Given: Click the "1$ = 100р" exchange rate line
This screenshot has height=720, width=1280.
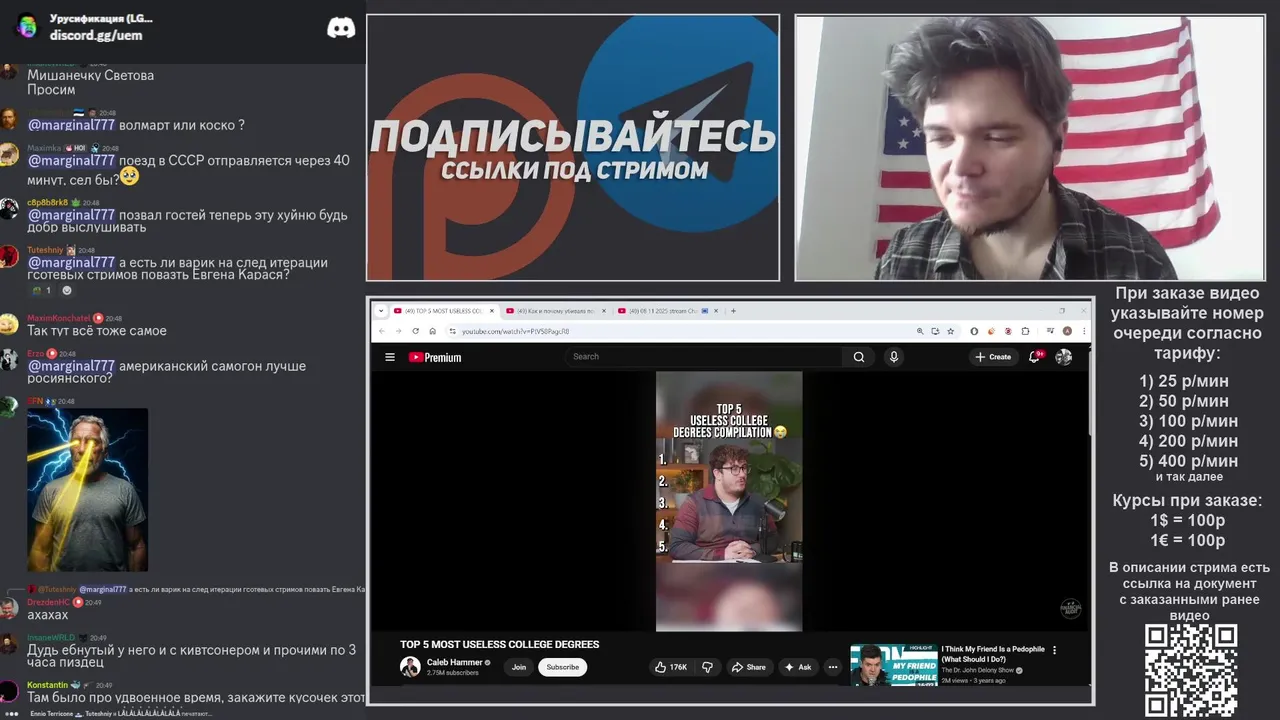Looking at the screenshot, I should click(x=1188, y=520).
